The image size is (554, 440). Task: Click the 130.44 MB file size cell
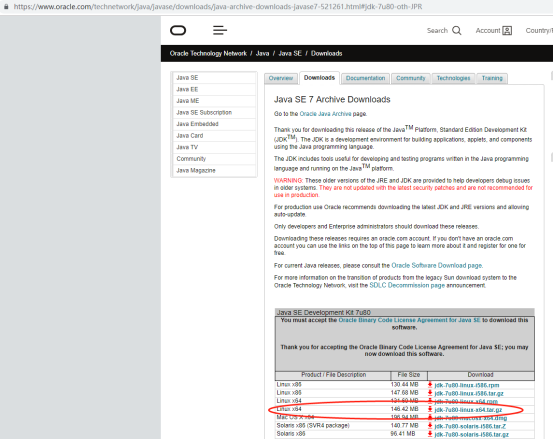[404, 385]
